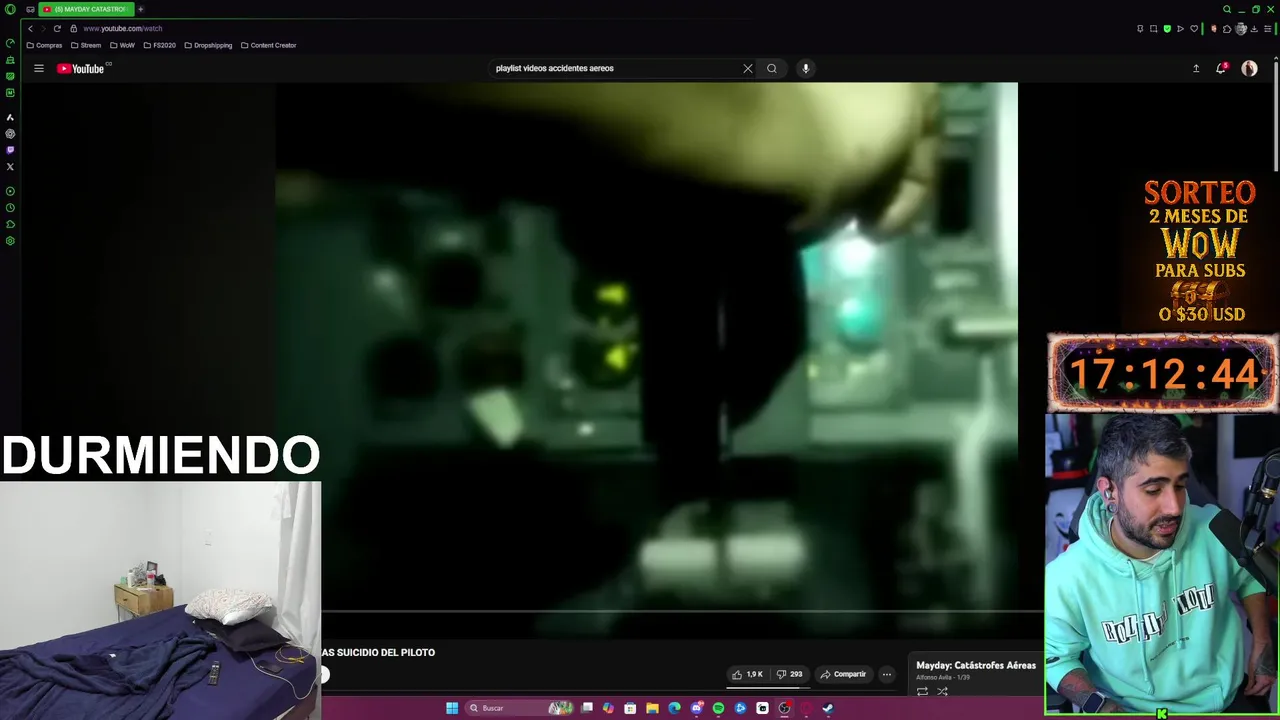Toggle playlist loop icon
1280x720 pixels.
(922, 691)
